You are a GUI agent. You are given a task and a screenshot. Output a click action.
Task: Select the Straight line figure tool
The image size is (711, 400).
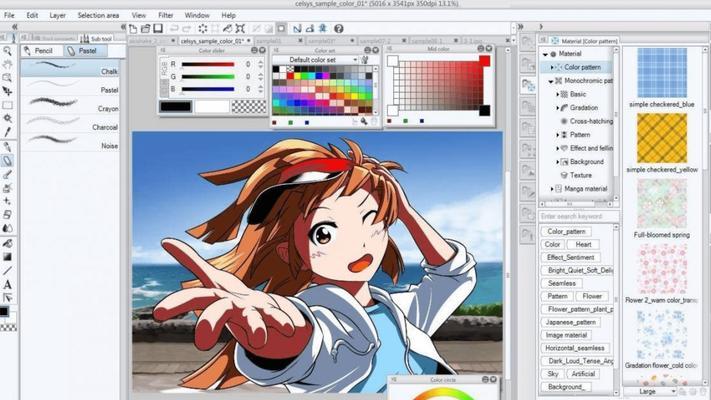pyautogui.click(x=7, y=271)
